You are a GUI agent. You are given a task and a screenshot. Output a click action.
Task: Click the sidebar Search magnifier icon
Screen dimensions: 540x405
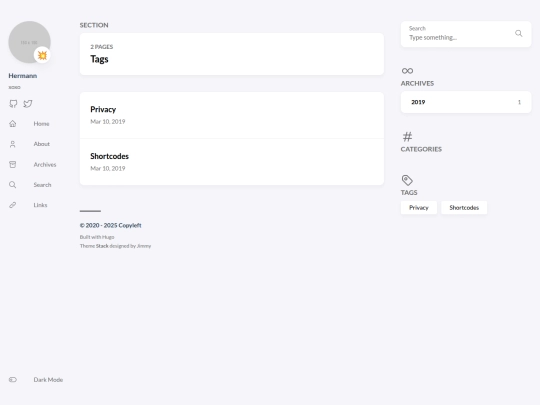(x=13, y=185)
